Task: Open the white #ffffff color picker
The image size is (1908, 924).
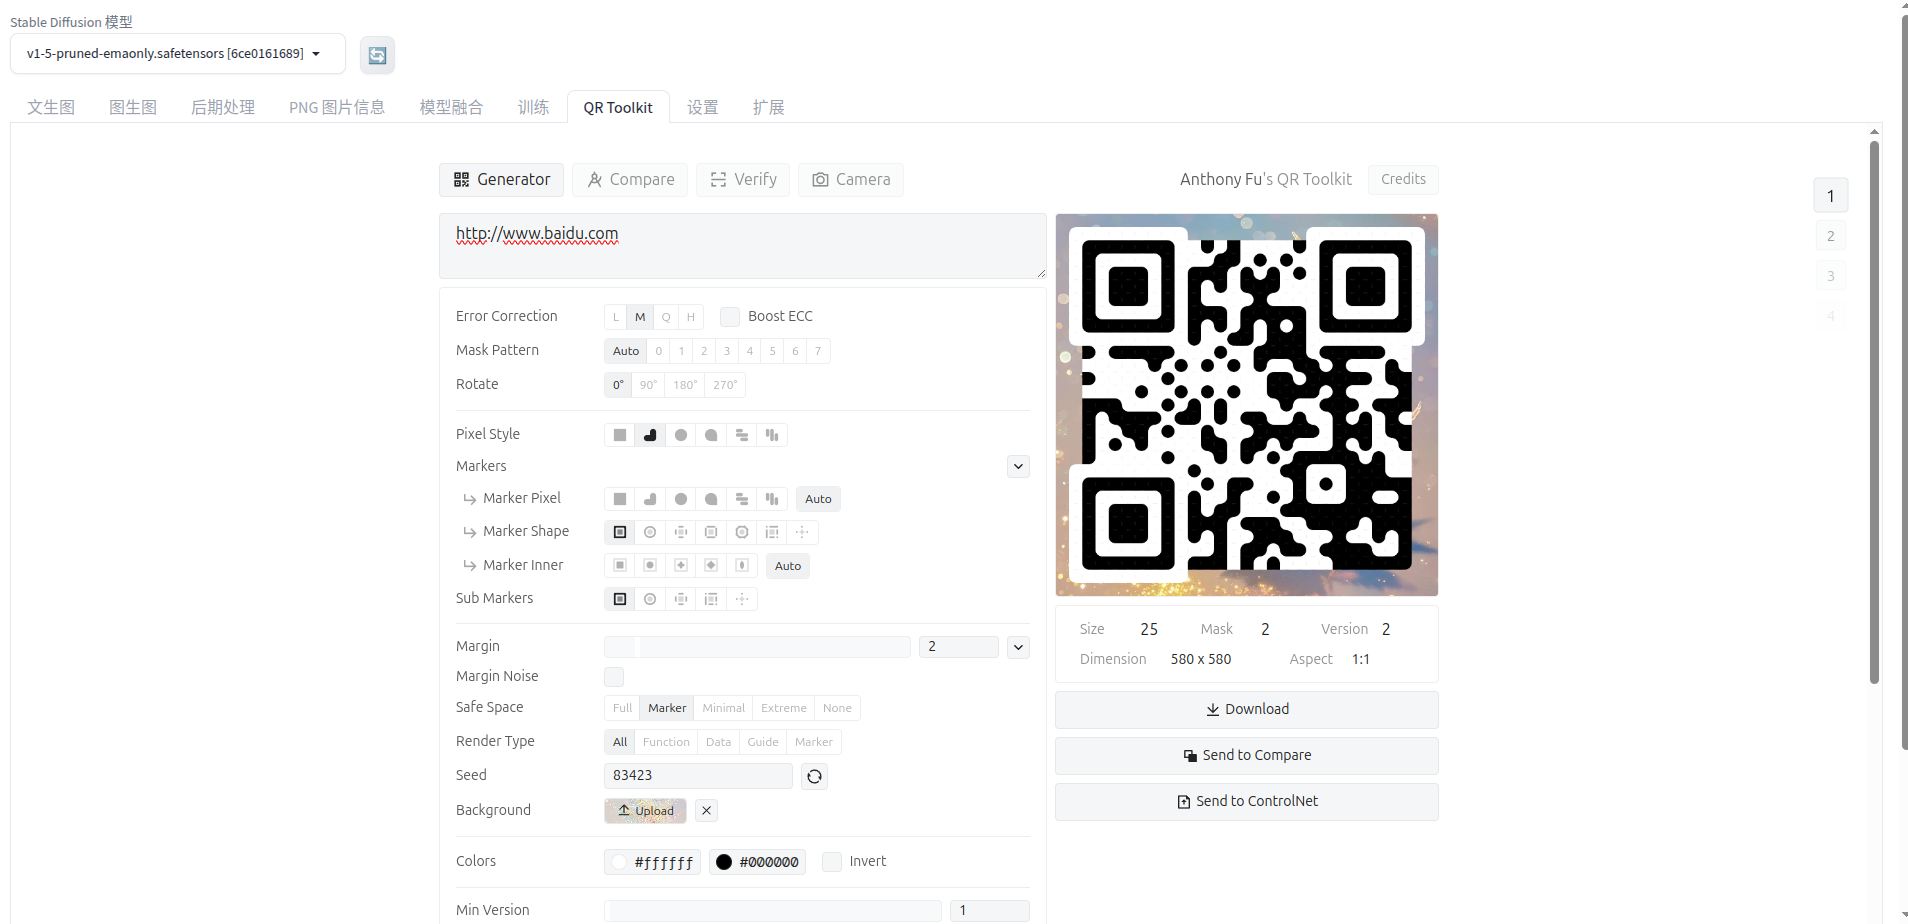Action: click(x=652, y=862)
